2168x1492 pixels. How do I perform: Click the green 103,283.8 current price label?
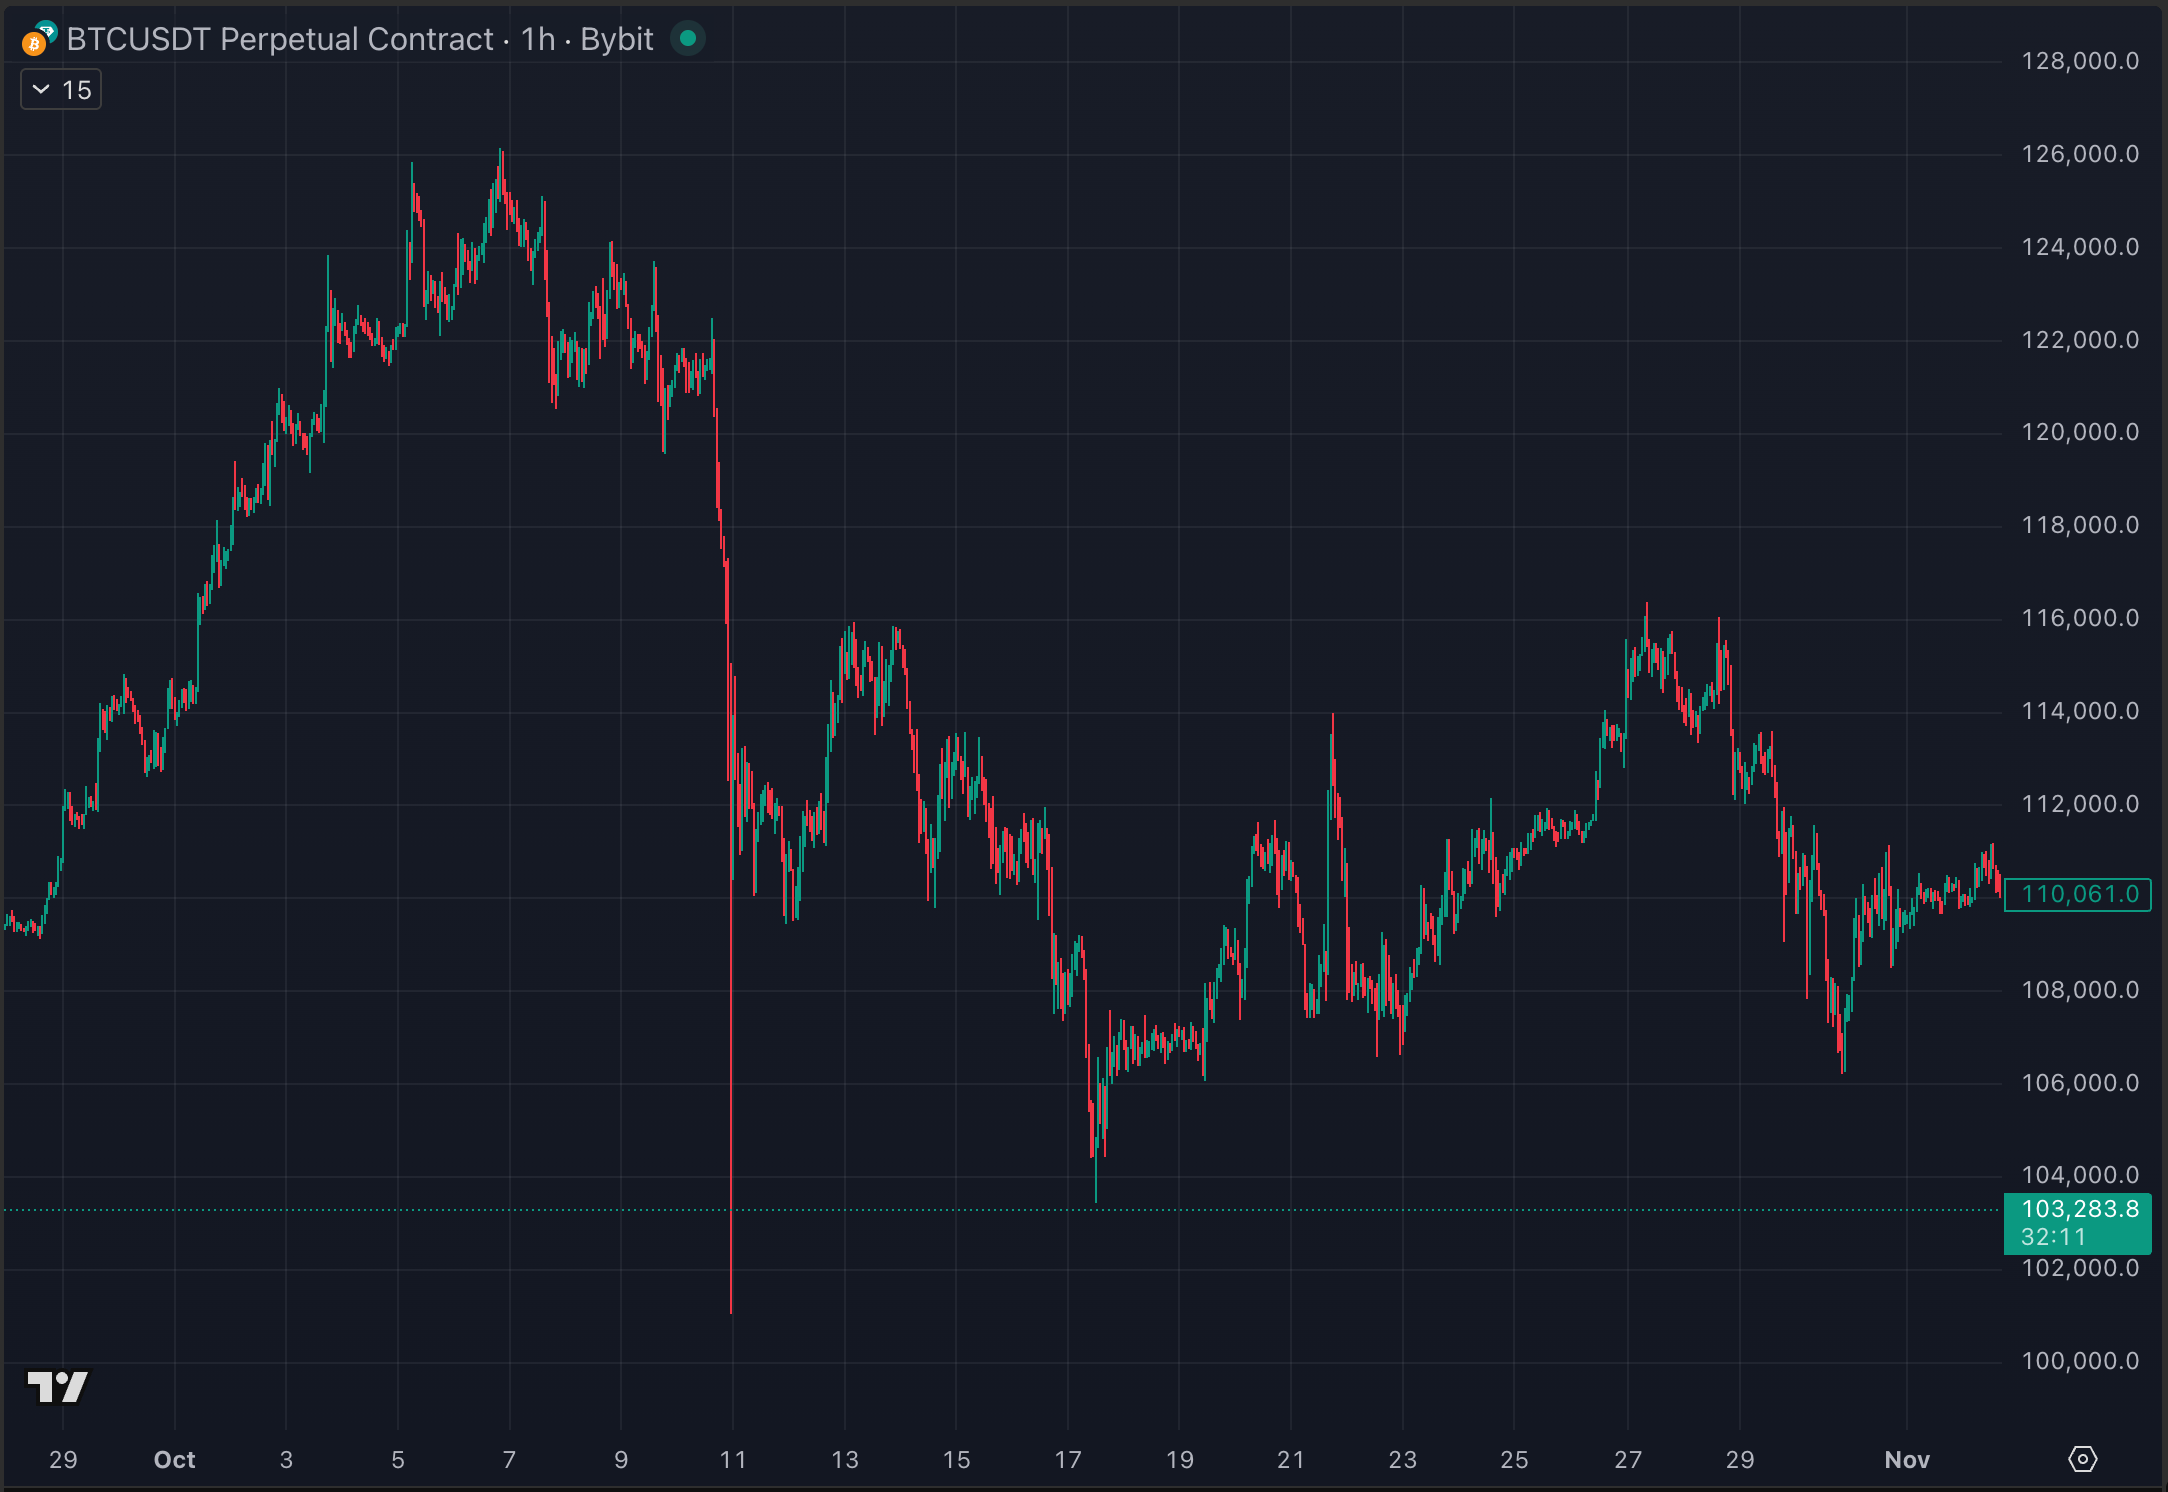(2079, 1210)
